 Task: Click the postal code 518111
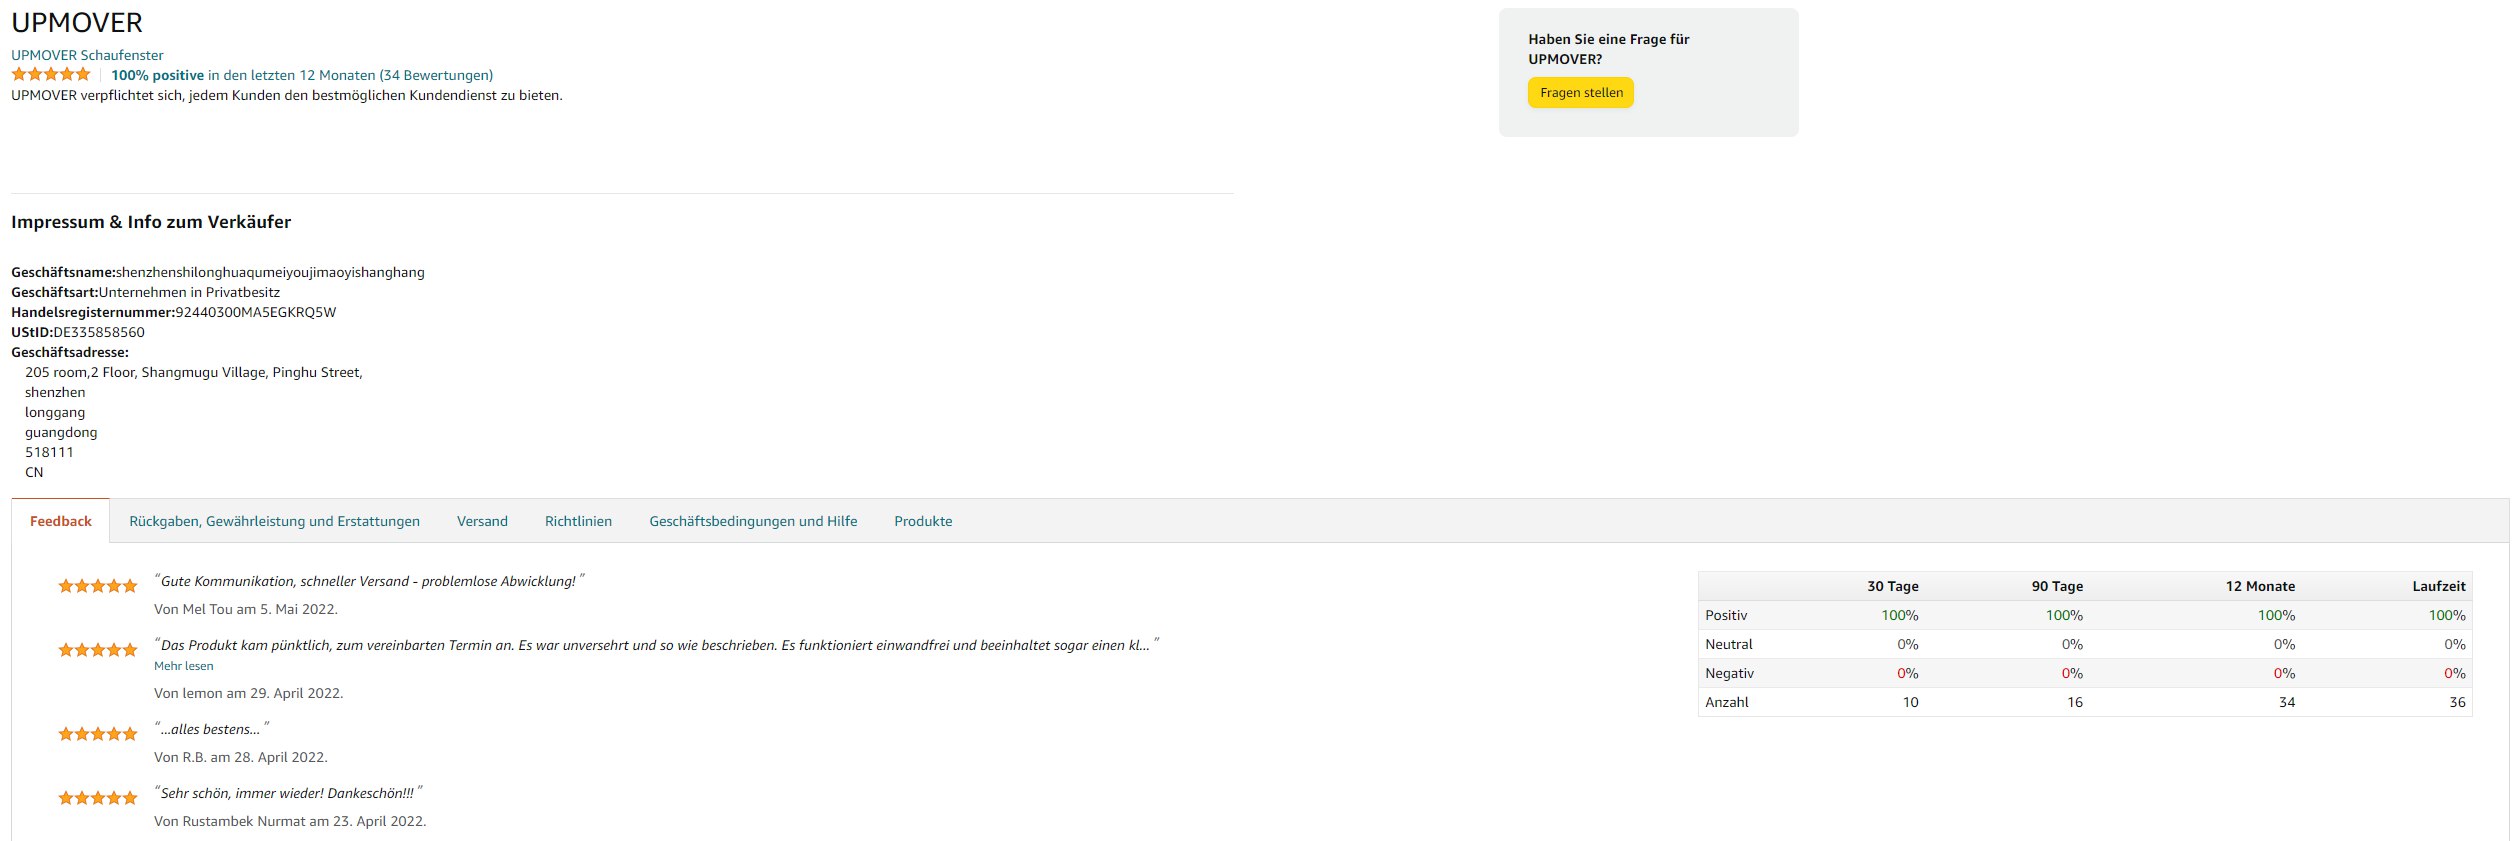tap(49, 452)
